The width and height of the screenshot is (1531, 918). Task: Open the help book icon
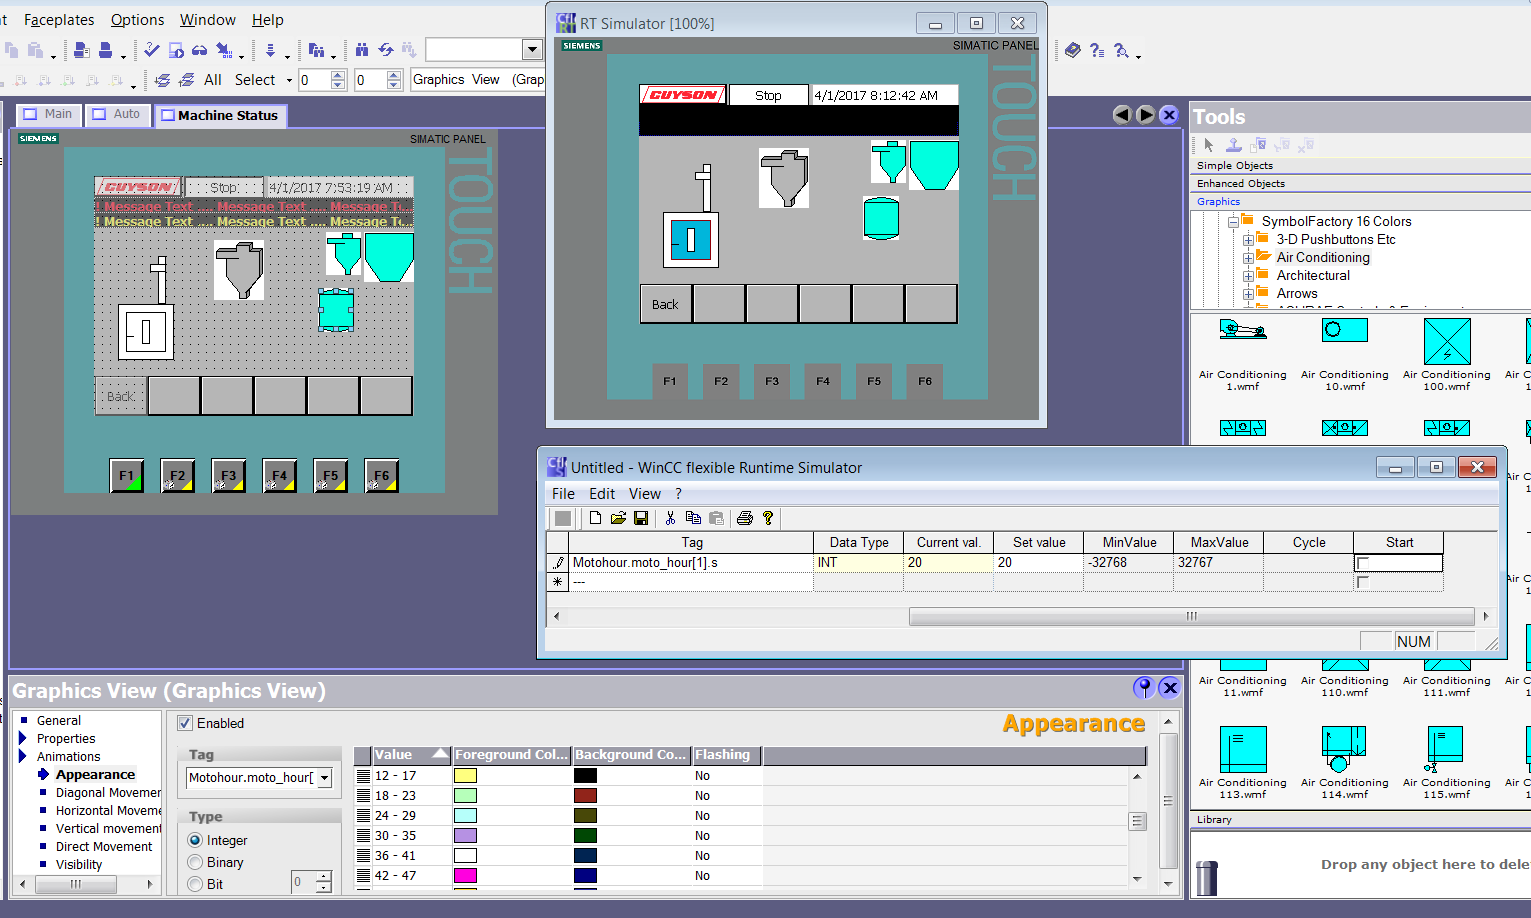tap(1073, 49)
